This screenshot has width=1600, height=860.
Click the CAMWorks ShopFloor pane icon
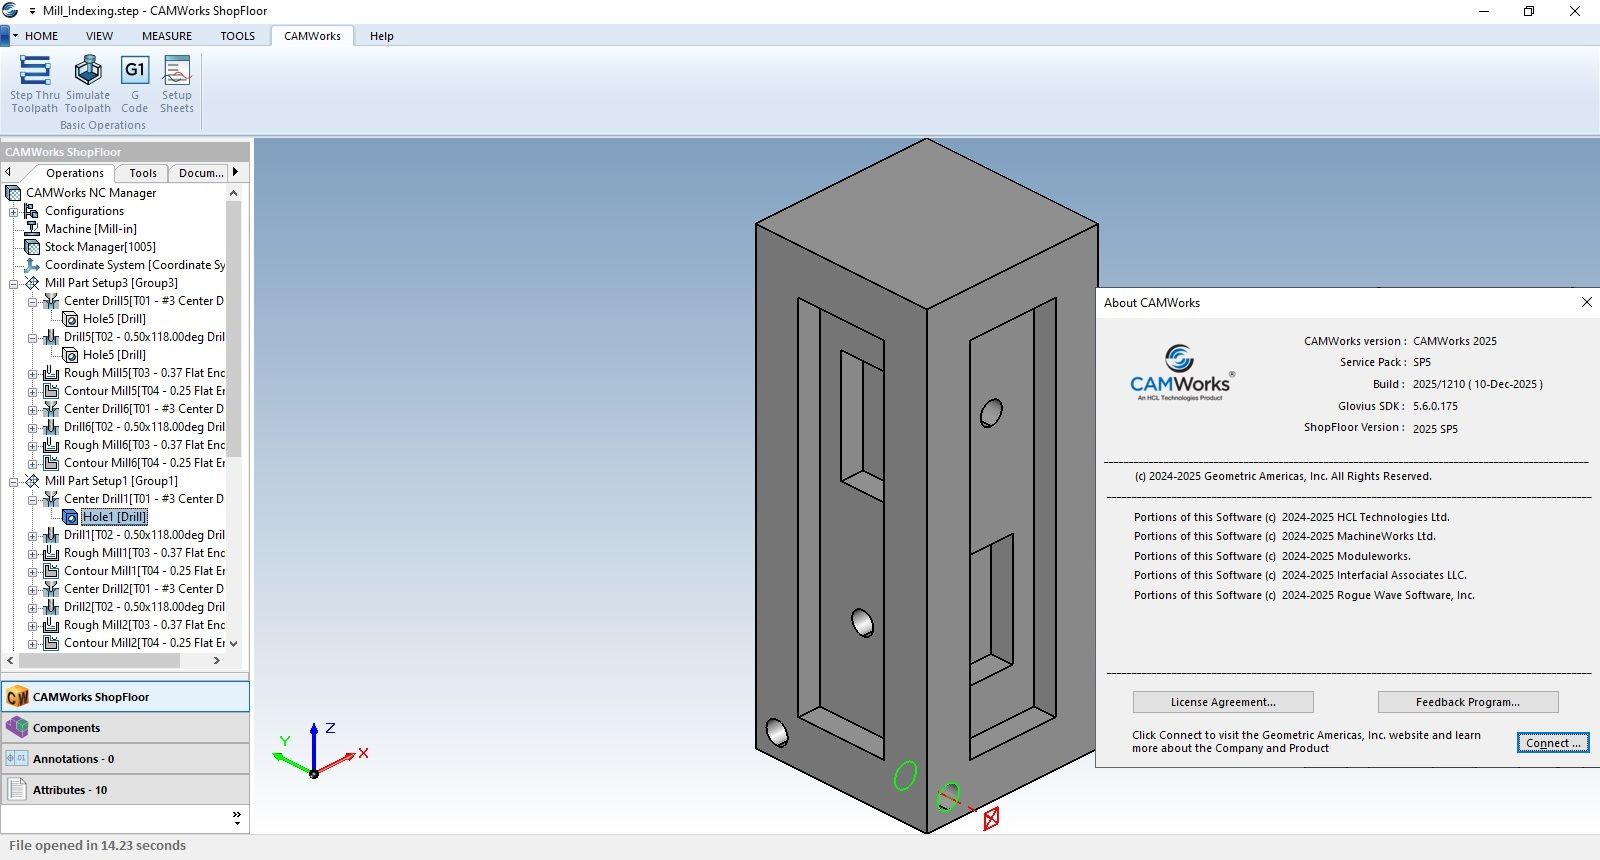click(17, 697)
